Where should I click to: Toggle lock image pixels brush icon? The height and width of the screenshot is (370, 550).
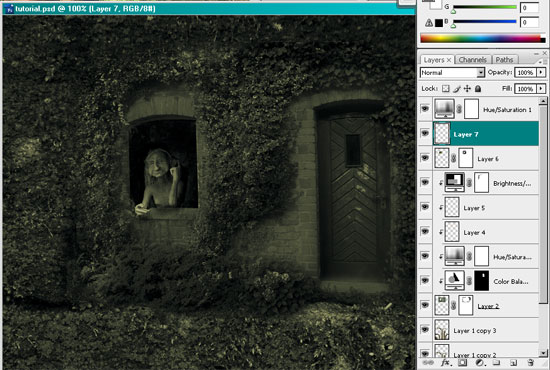tap(456, 89)
